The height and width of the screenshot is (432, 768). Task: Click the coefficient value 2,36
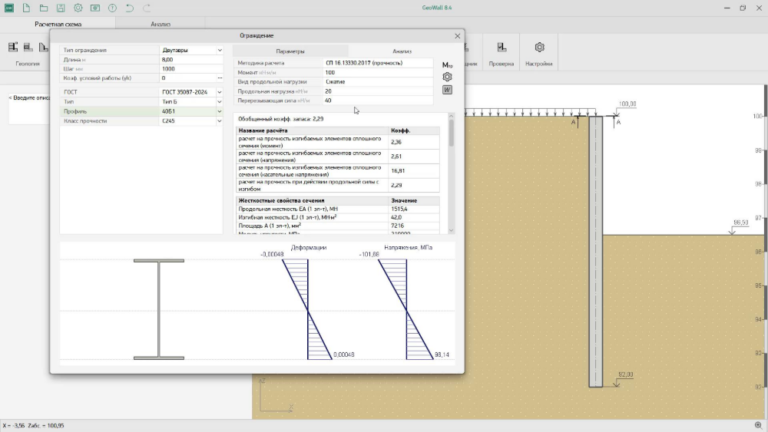(396, 142)
